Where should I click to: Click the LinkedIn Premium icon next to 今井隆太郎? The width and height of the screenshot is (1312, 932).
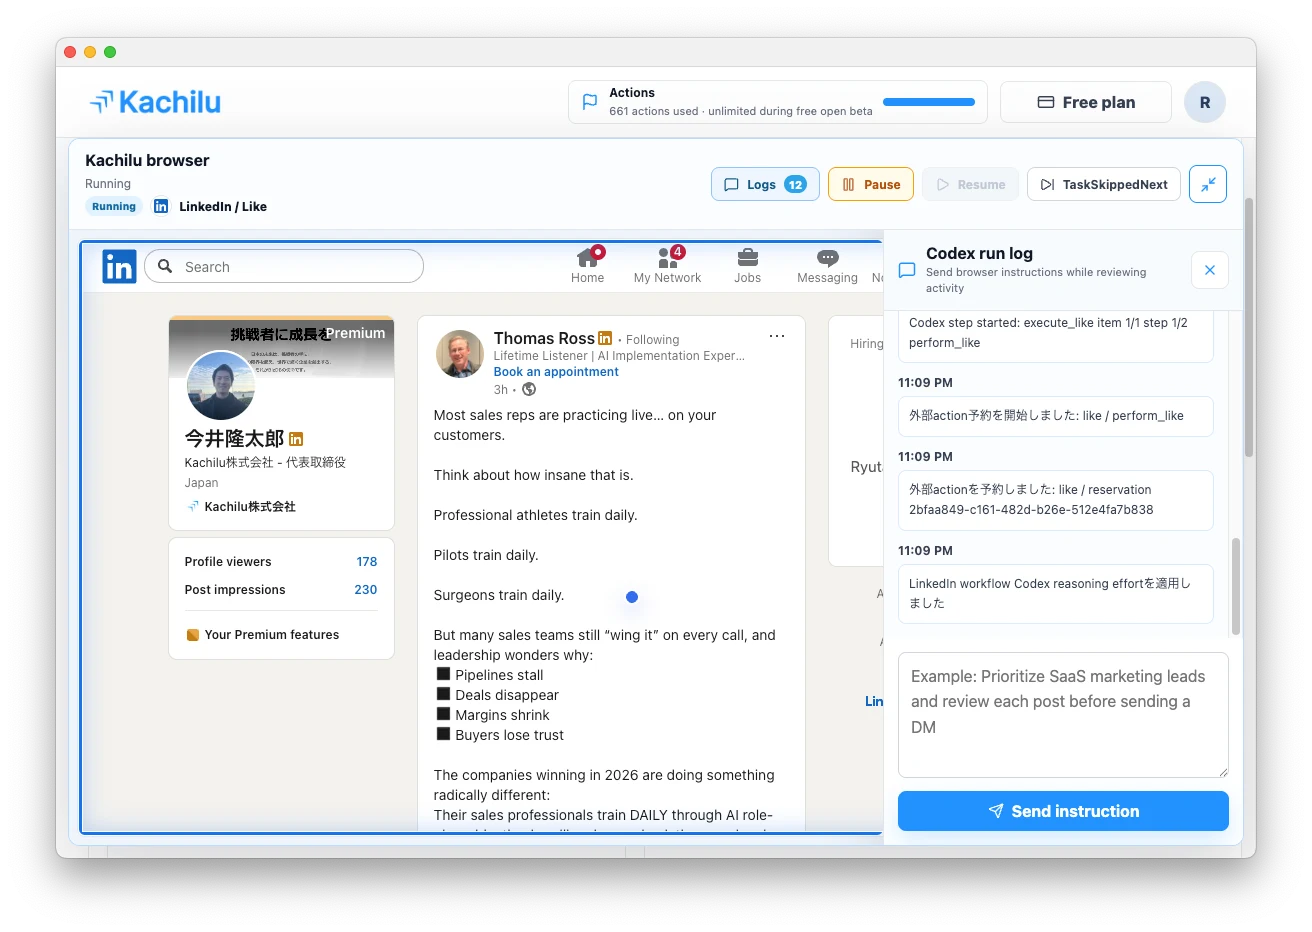[296, 439]
